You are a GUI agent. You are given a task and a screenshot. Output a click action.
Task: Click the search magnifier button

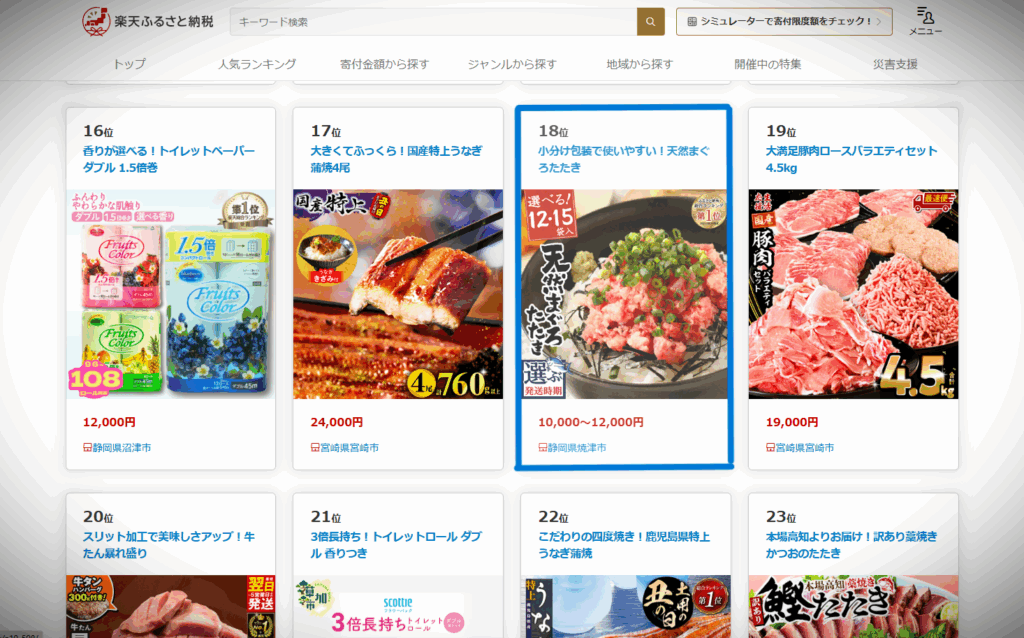pos(650,22)
